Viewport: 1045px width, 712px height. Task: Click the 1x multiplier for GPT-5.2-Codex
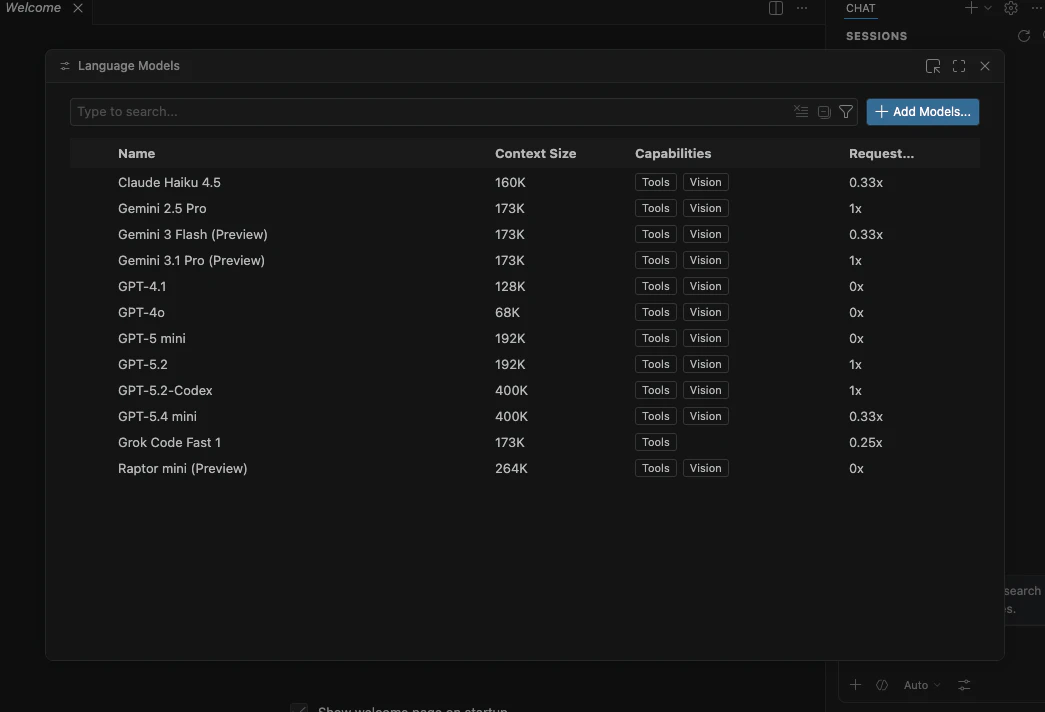(855, 390)
